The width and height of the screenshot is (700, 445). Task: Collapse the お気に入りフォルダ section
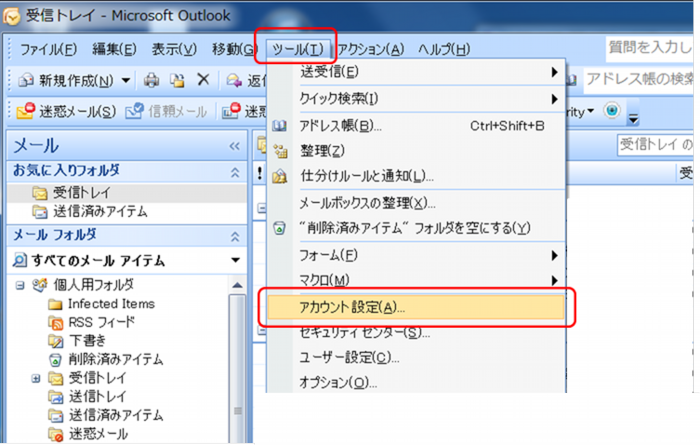click(235, 172)
